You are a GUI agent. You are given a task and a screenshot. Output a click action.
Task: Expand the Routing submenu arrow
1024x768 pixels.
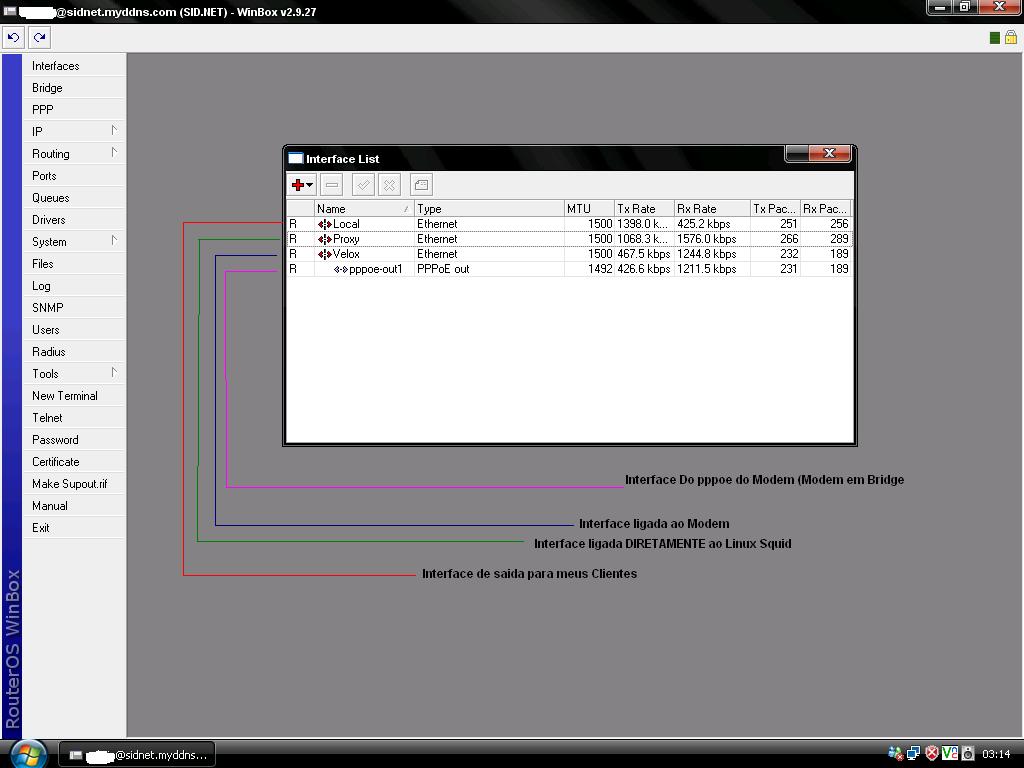[114, 153]
